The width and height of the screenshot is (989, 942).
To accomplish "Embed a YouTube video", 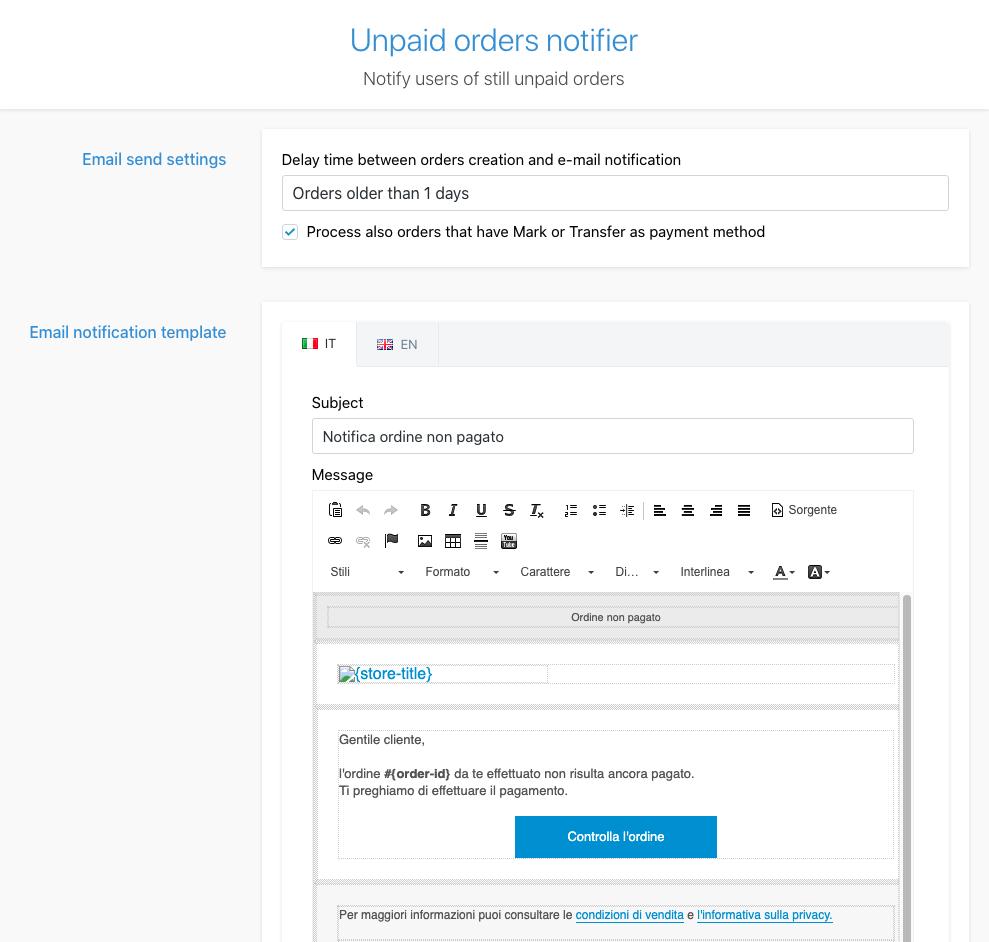I will [x=509, y=541].
